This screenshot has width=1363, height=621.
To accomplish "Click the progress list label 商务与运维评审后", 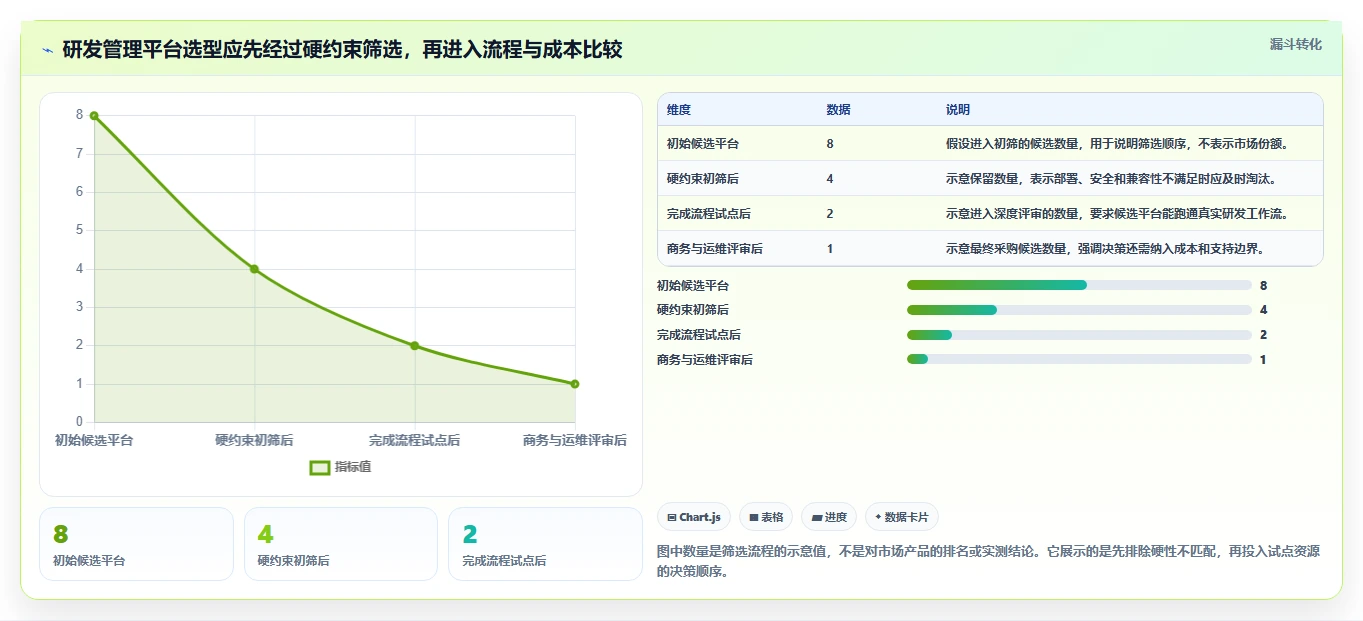I will click(x=705, y=359).
